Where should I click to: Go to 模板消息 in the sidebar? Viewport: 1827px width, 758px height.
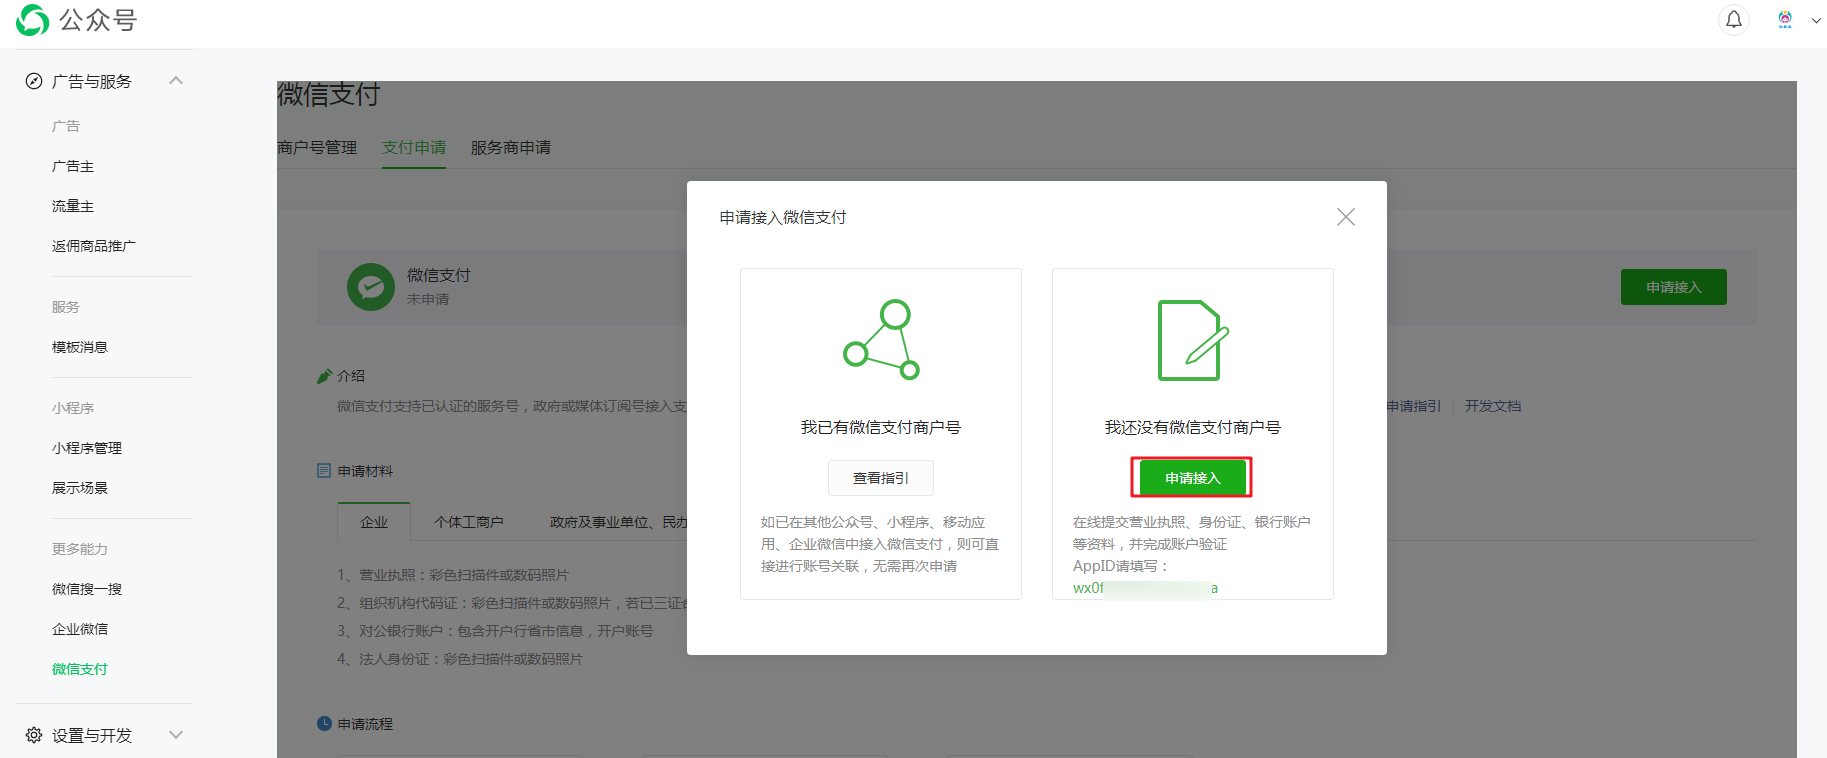[x=80, y=347]
